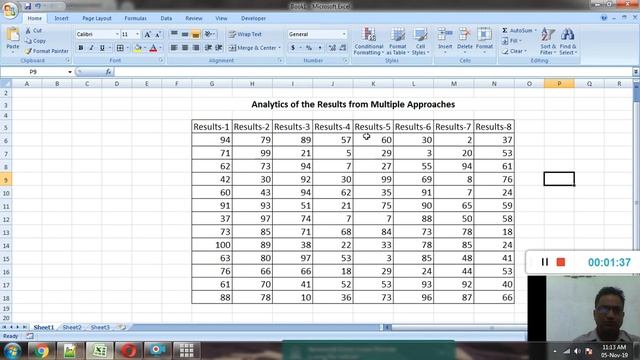Viewport: 640px width, 360px height.
Task: Open the Calibri font name dropdown
Action: coord(117,34)
